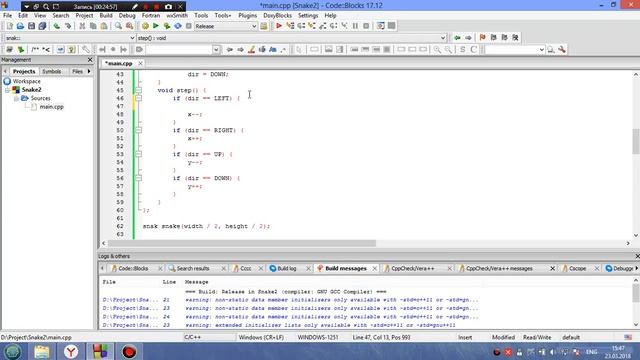Open the Build menu
Screen dimensions: 640x360
point(106,16)
